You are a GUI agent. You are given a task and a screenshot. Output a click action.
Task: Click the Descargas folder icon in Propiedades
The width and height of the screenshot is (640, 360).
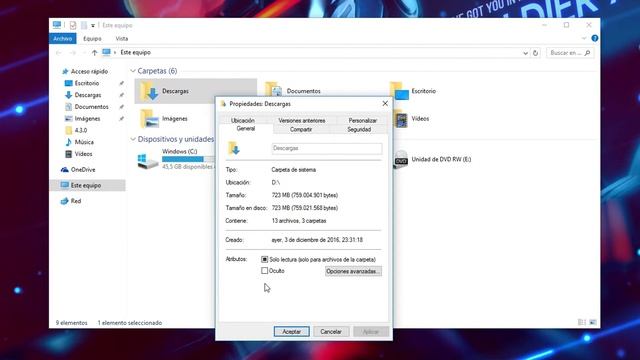tap(234, 148)
